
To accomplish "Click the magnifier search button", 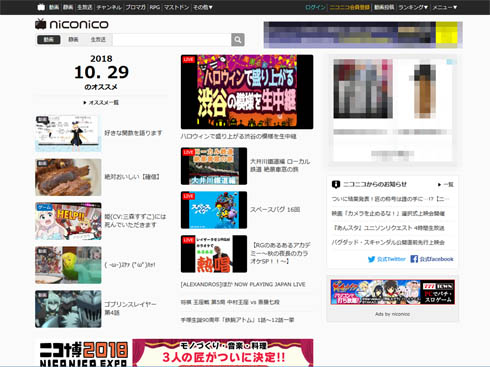I will click(238, 40).
